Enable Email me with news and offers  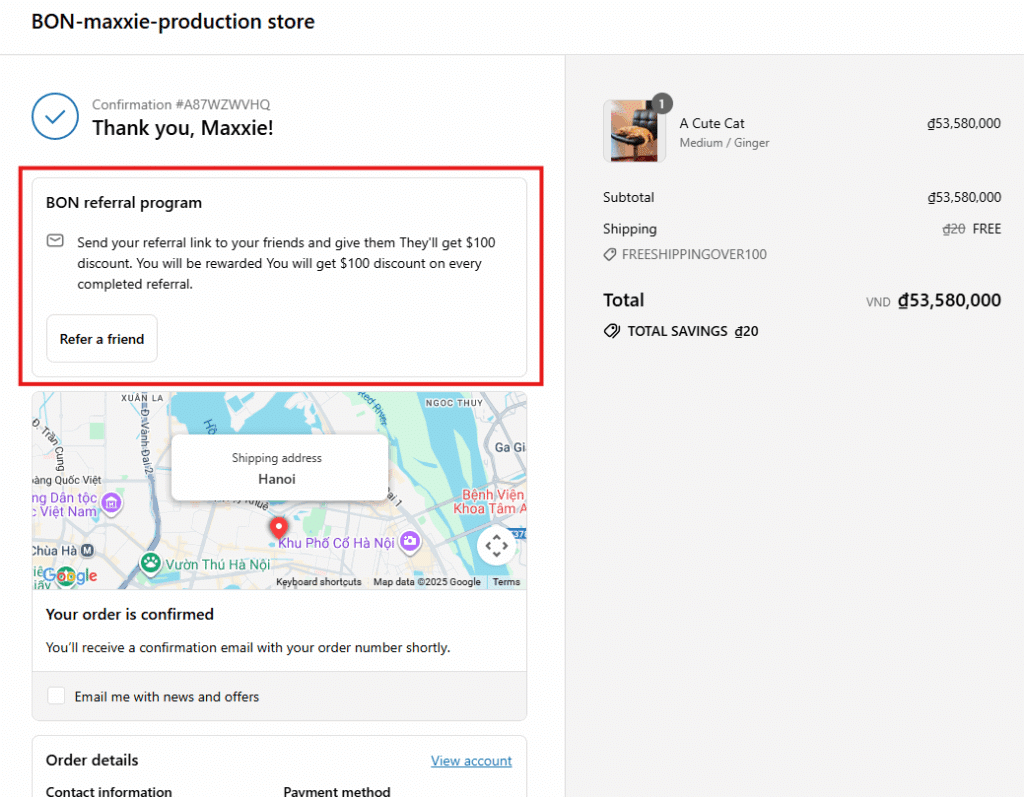click(57, 696)
